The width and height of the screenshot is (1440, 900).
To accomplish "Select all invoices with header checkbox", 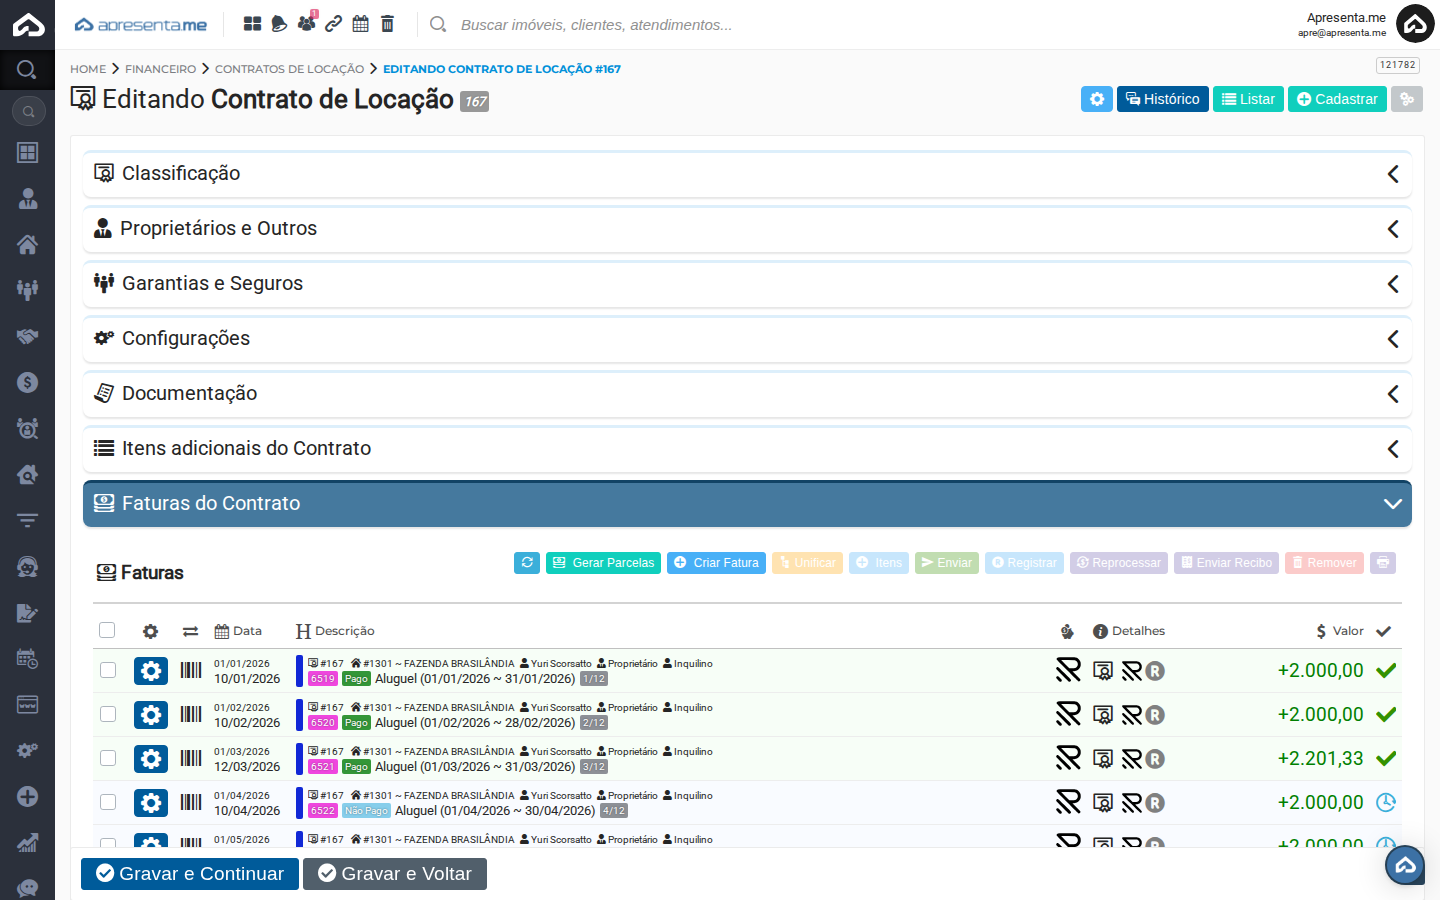I will tap(107, 630).
